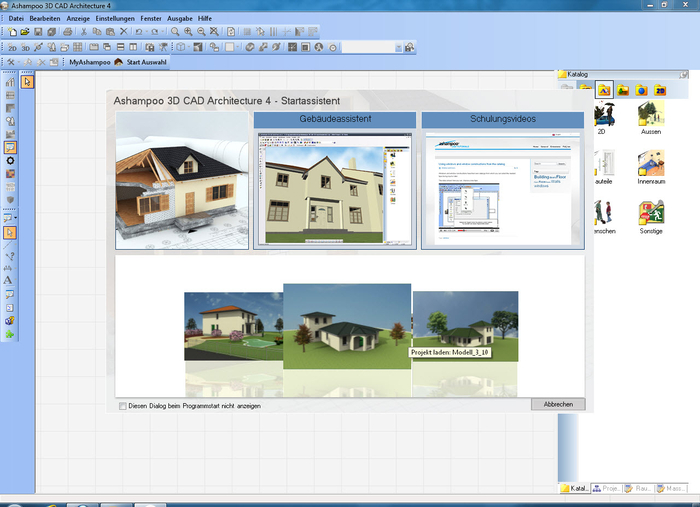The height and width of the screenshot is (507, 700).
Task: Select the Text tool with the letter A
Action: coord(9,281)
